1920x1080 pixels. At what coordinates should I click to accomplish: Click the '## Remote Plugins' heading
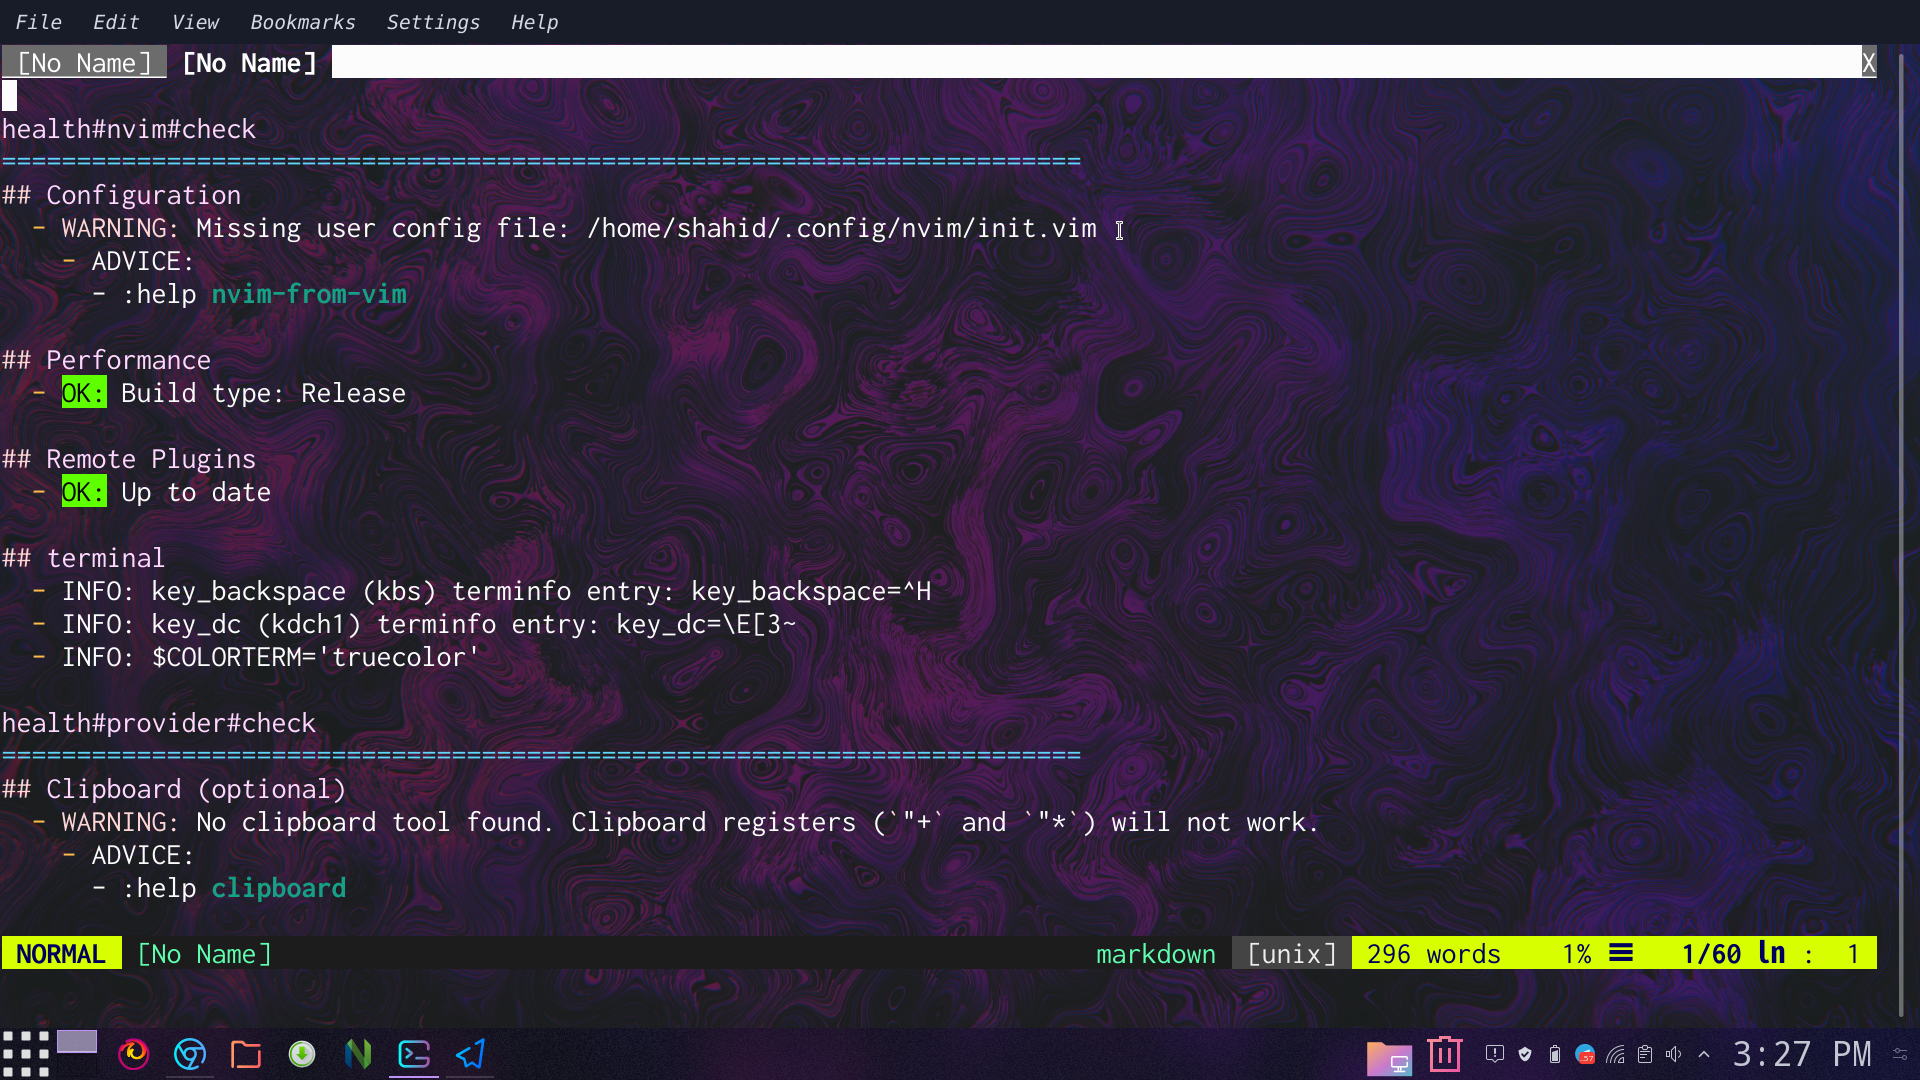pos(129,459)
